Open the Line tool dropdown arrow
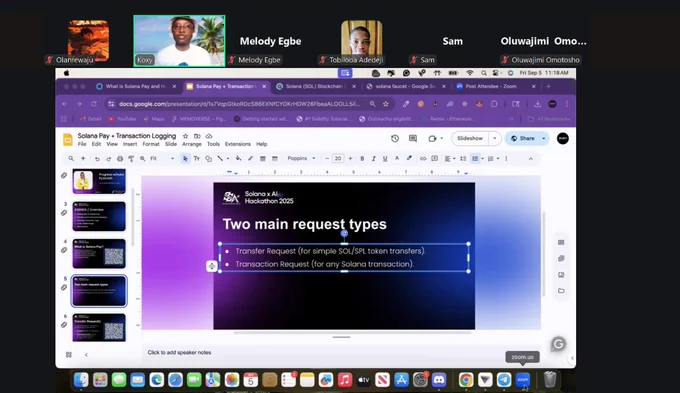This screenshot has height=393, width=680. [228, 159]
